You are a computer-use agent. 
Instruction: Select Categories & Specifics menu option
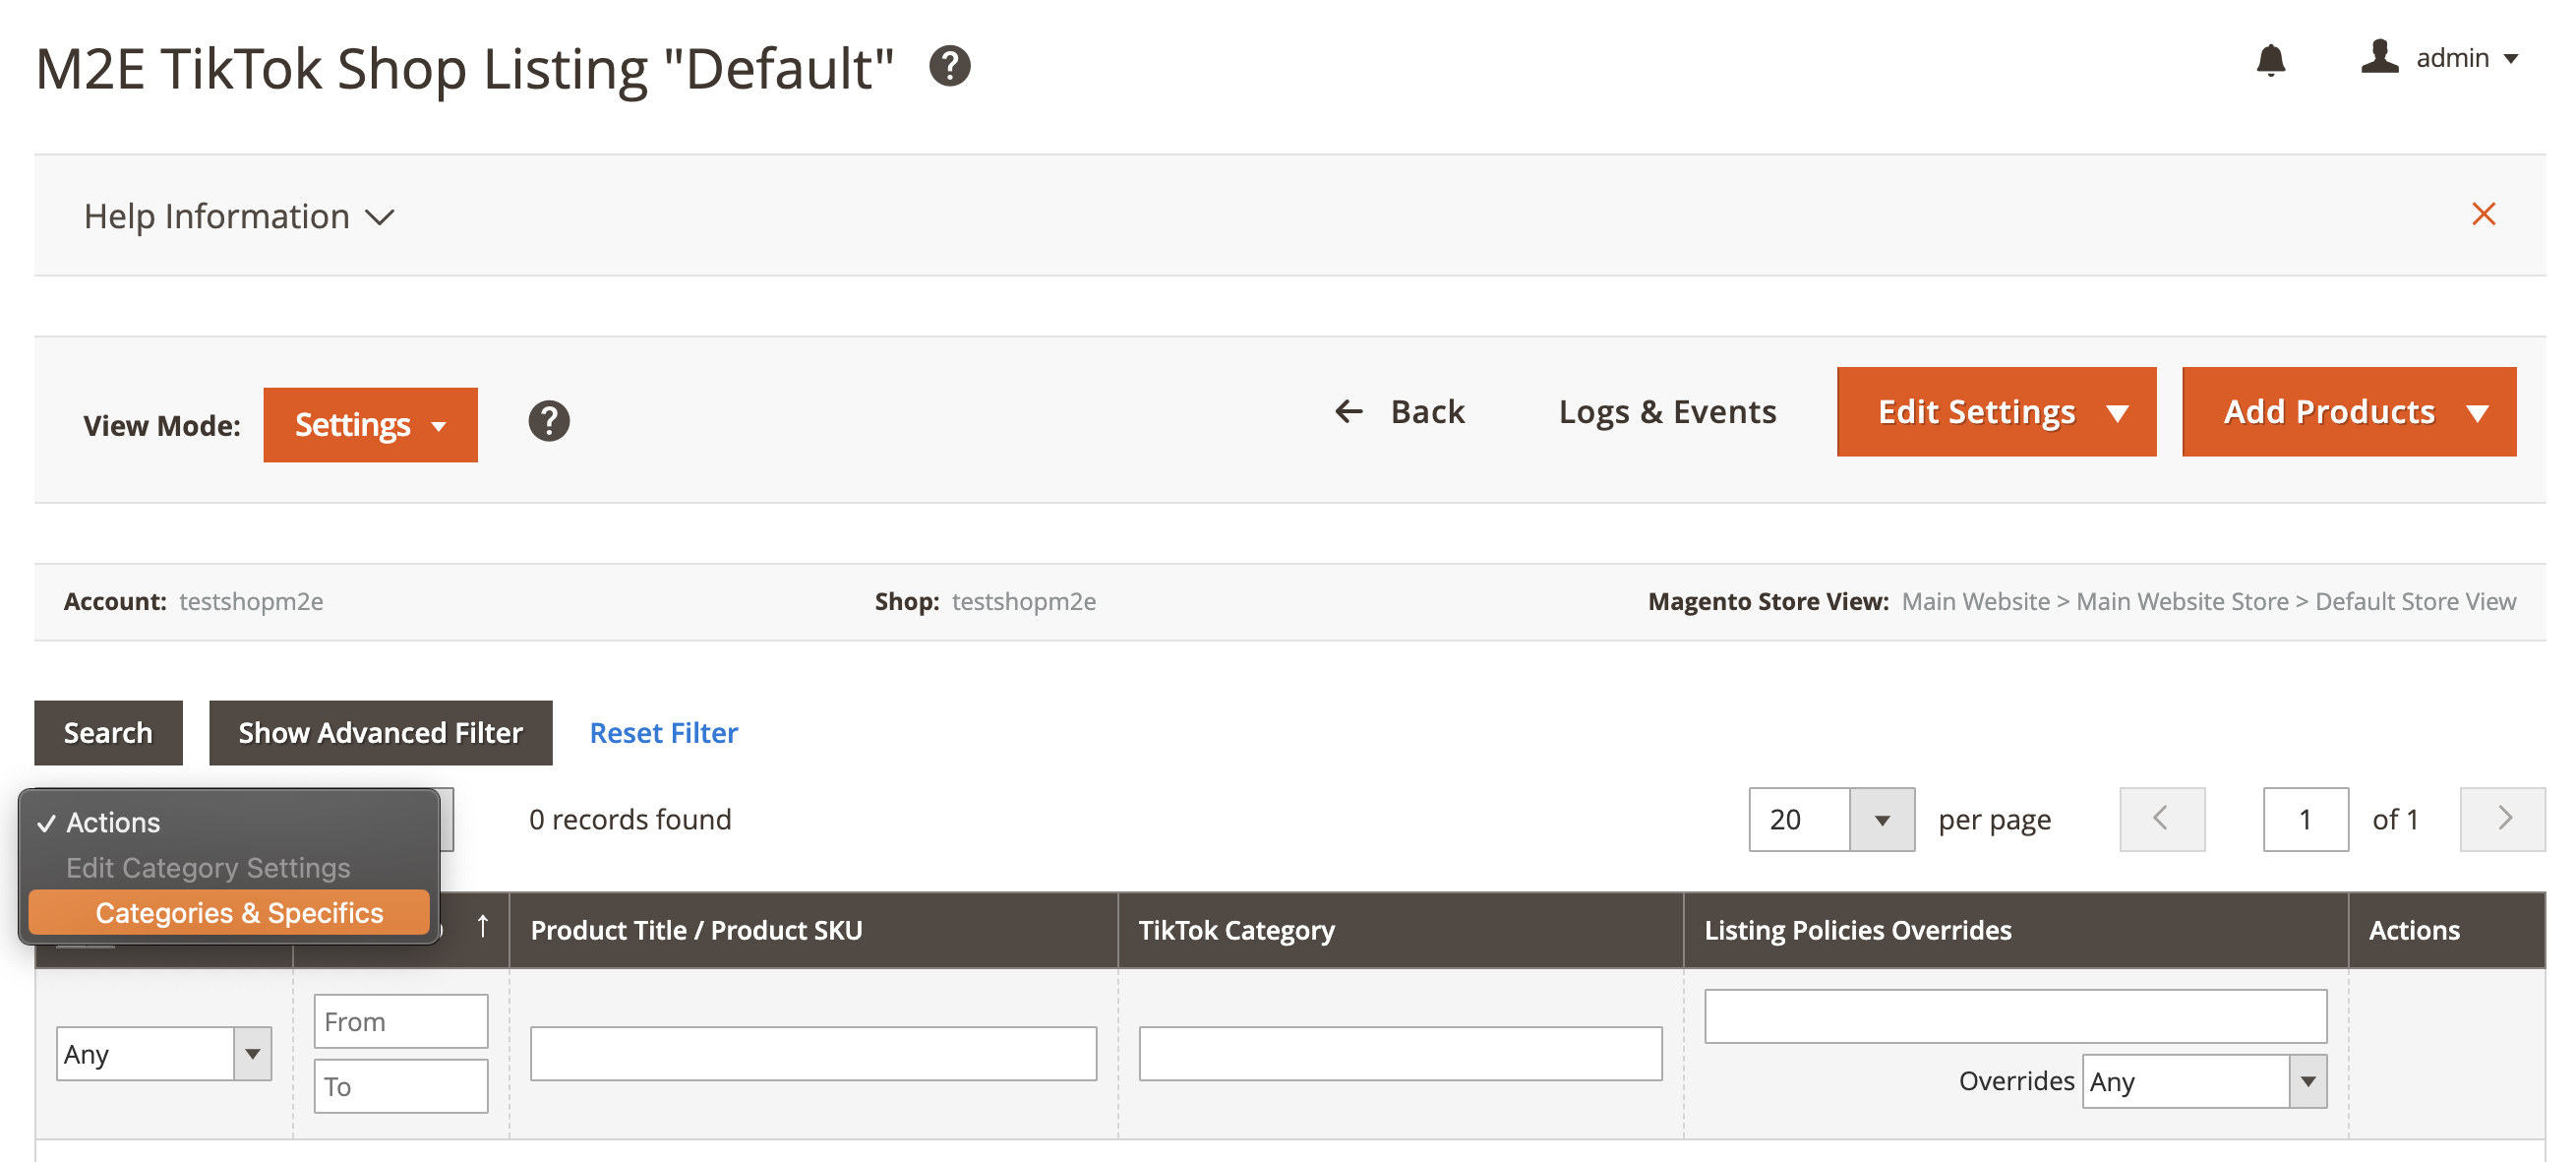(239, 913)
